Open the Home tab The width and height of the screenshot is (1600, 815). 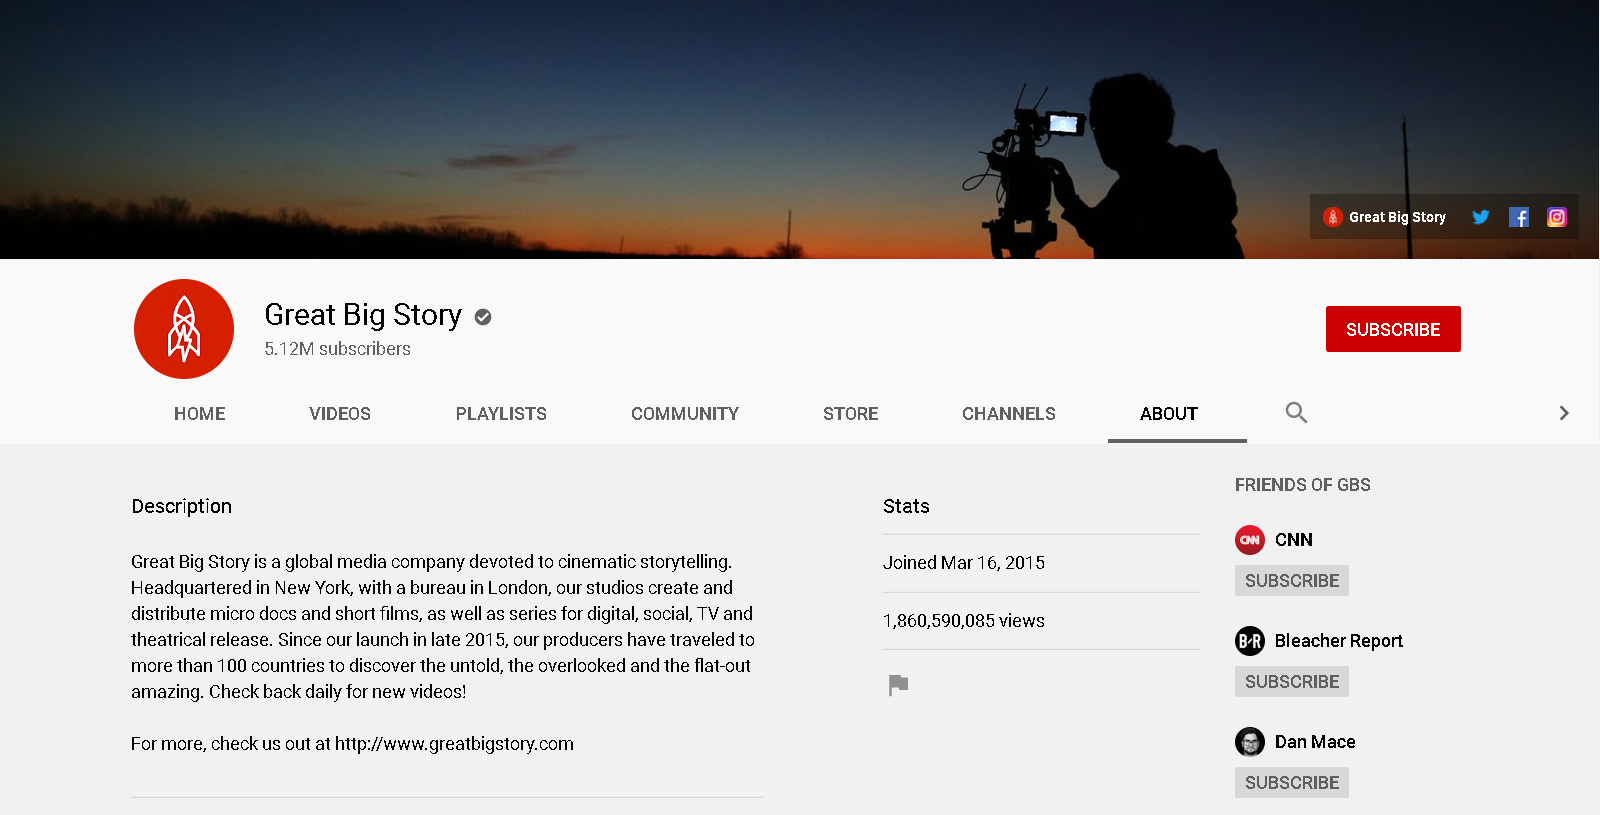click(x=200, y=414)
